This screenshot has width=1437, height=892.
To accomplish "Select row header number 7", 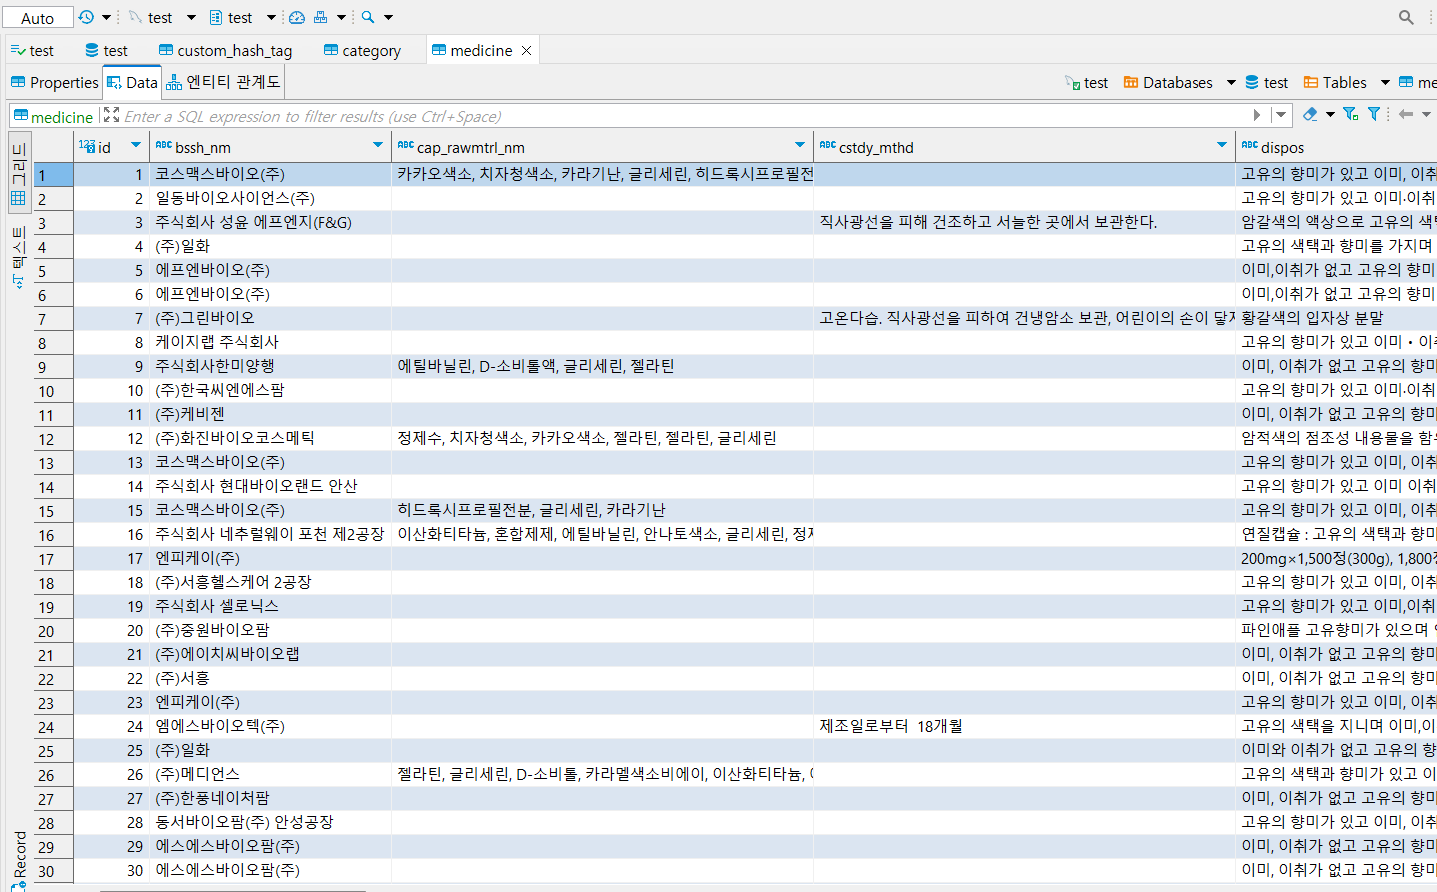I will (x=53, y=318).
